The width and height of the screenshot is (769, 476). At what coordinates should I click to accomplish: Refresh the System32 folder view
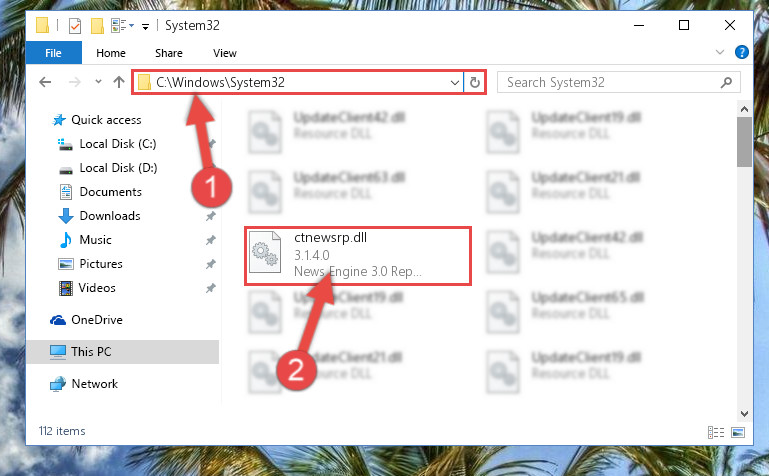coord(474,82)
